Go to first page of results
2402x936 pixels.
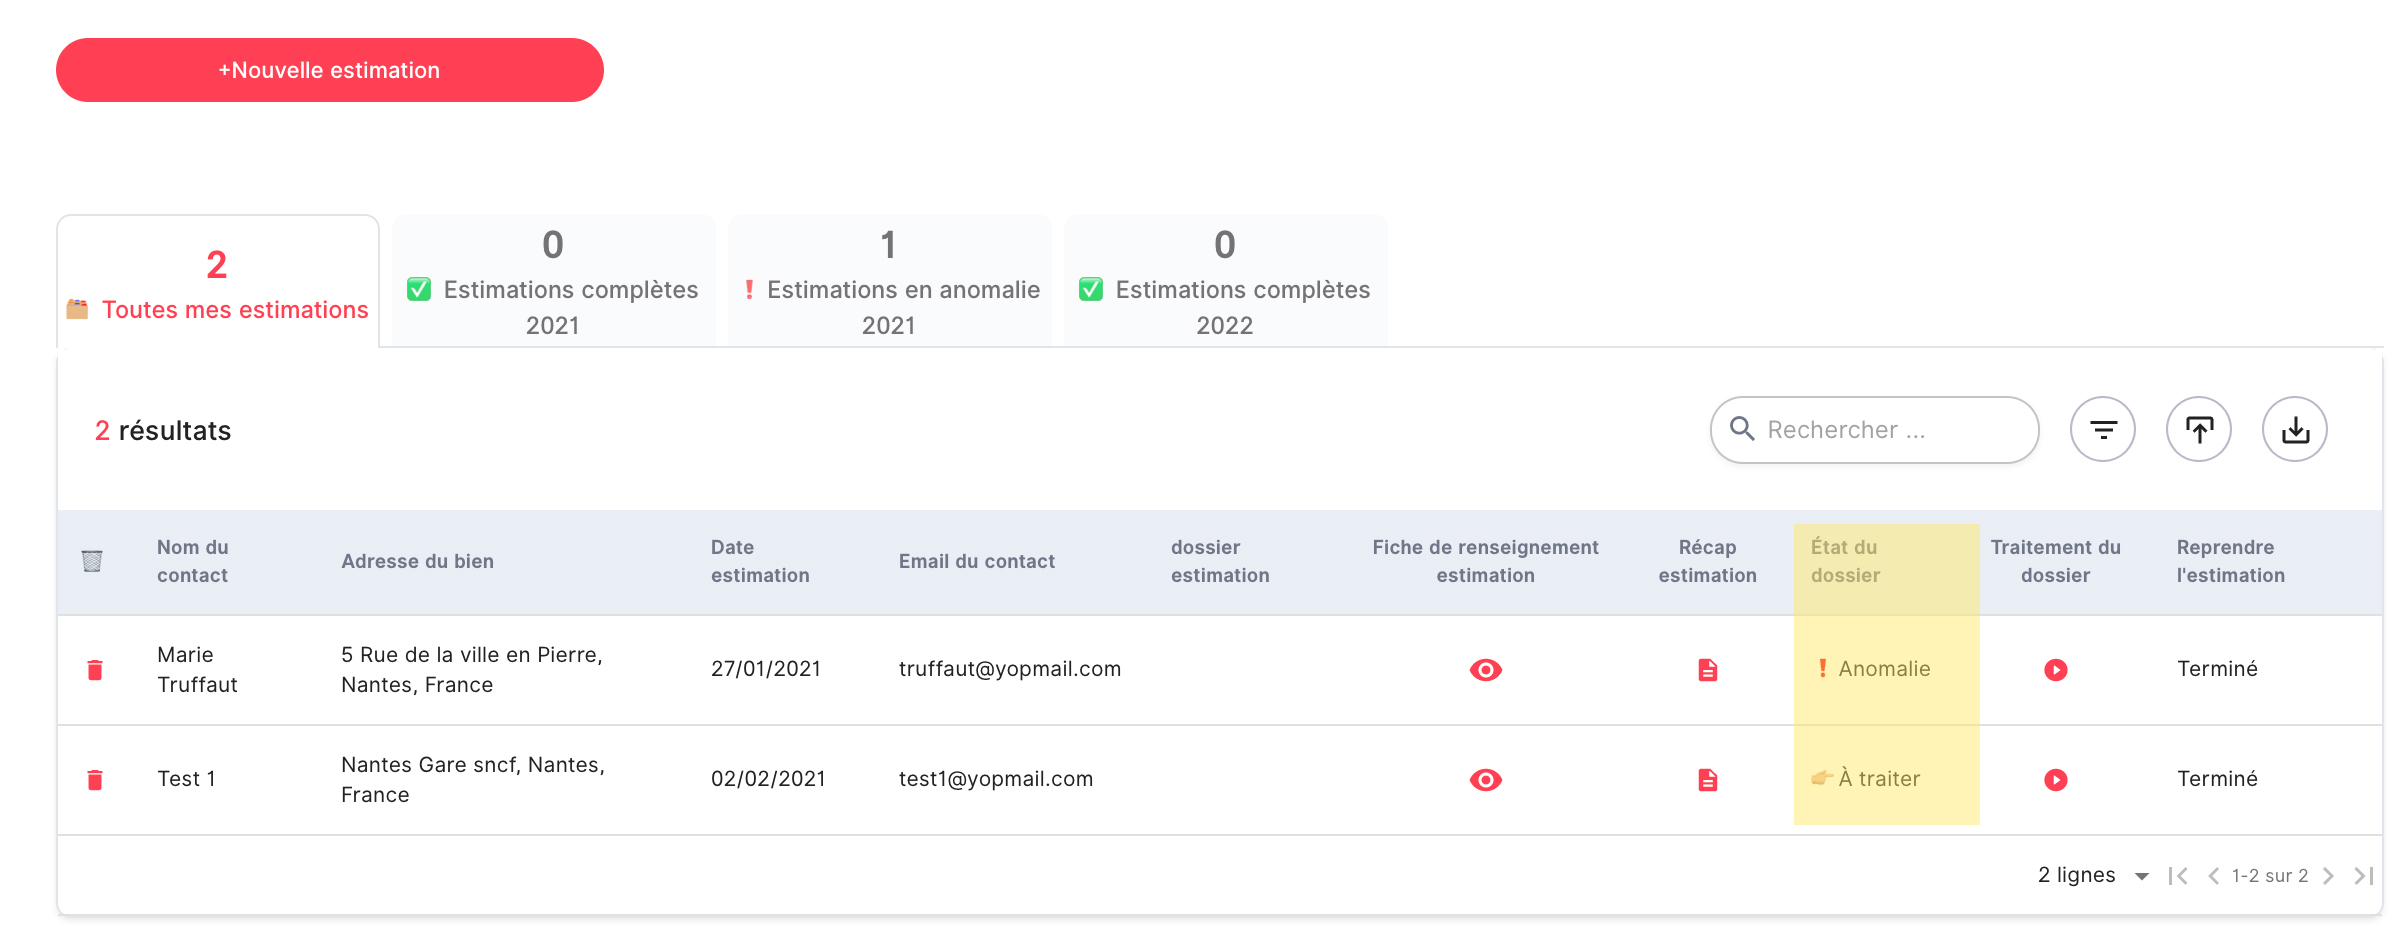click(2178, 876)
